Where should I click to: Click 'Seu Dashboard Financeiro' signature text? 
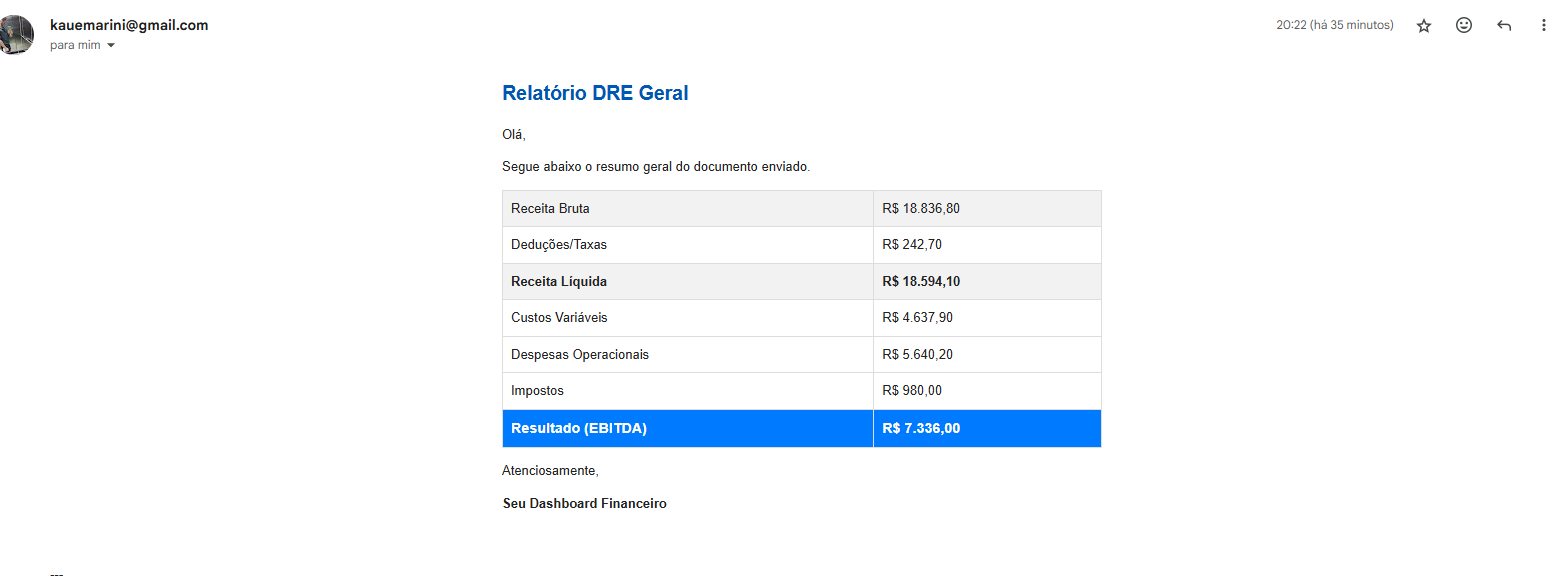(584, 504)
